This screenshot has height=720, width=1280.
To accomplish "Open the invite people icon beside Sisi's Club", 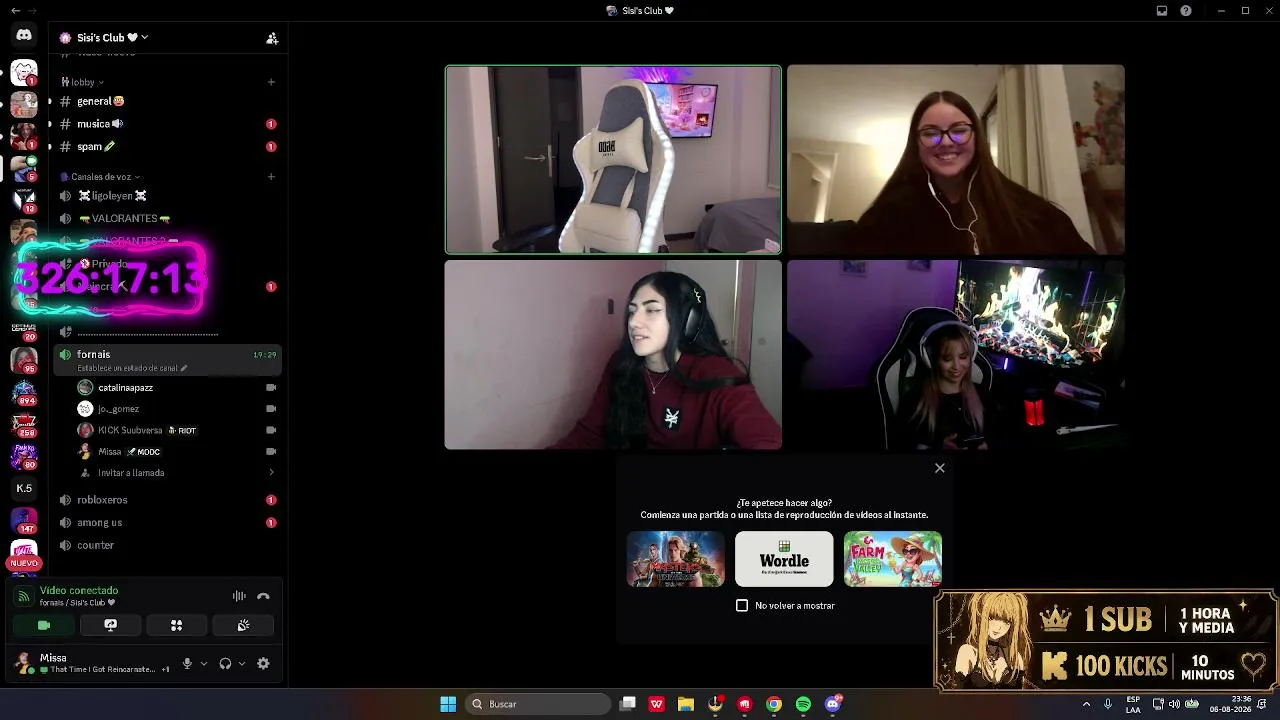I will (271, 38).
